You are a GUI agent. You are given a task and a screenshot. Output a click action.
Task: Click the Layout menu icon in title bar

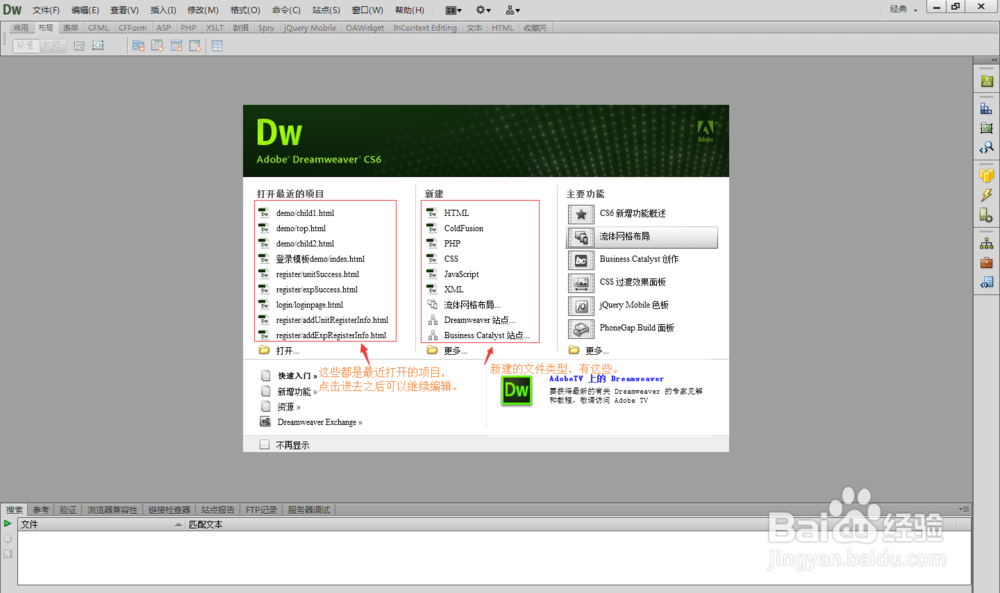pyautogui.click(x=453, y=10)
